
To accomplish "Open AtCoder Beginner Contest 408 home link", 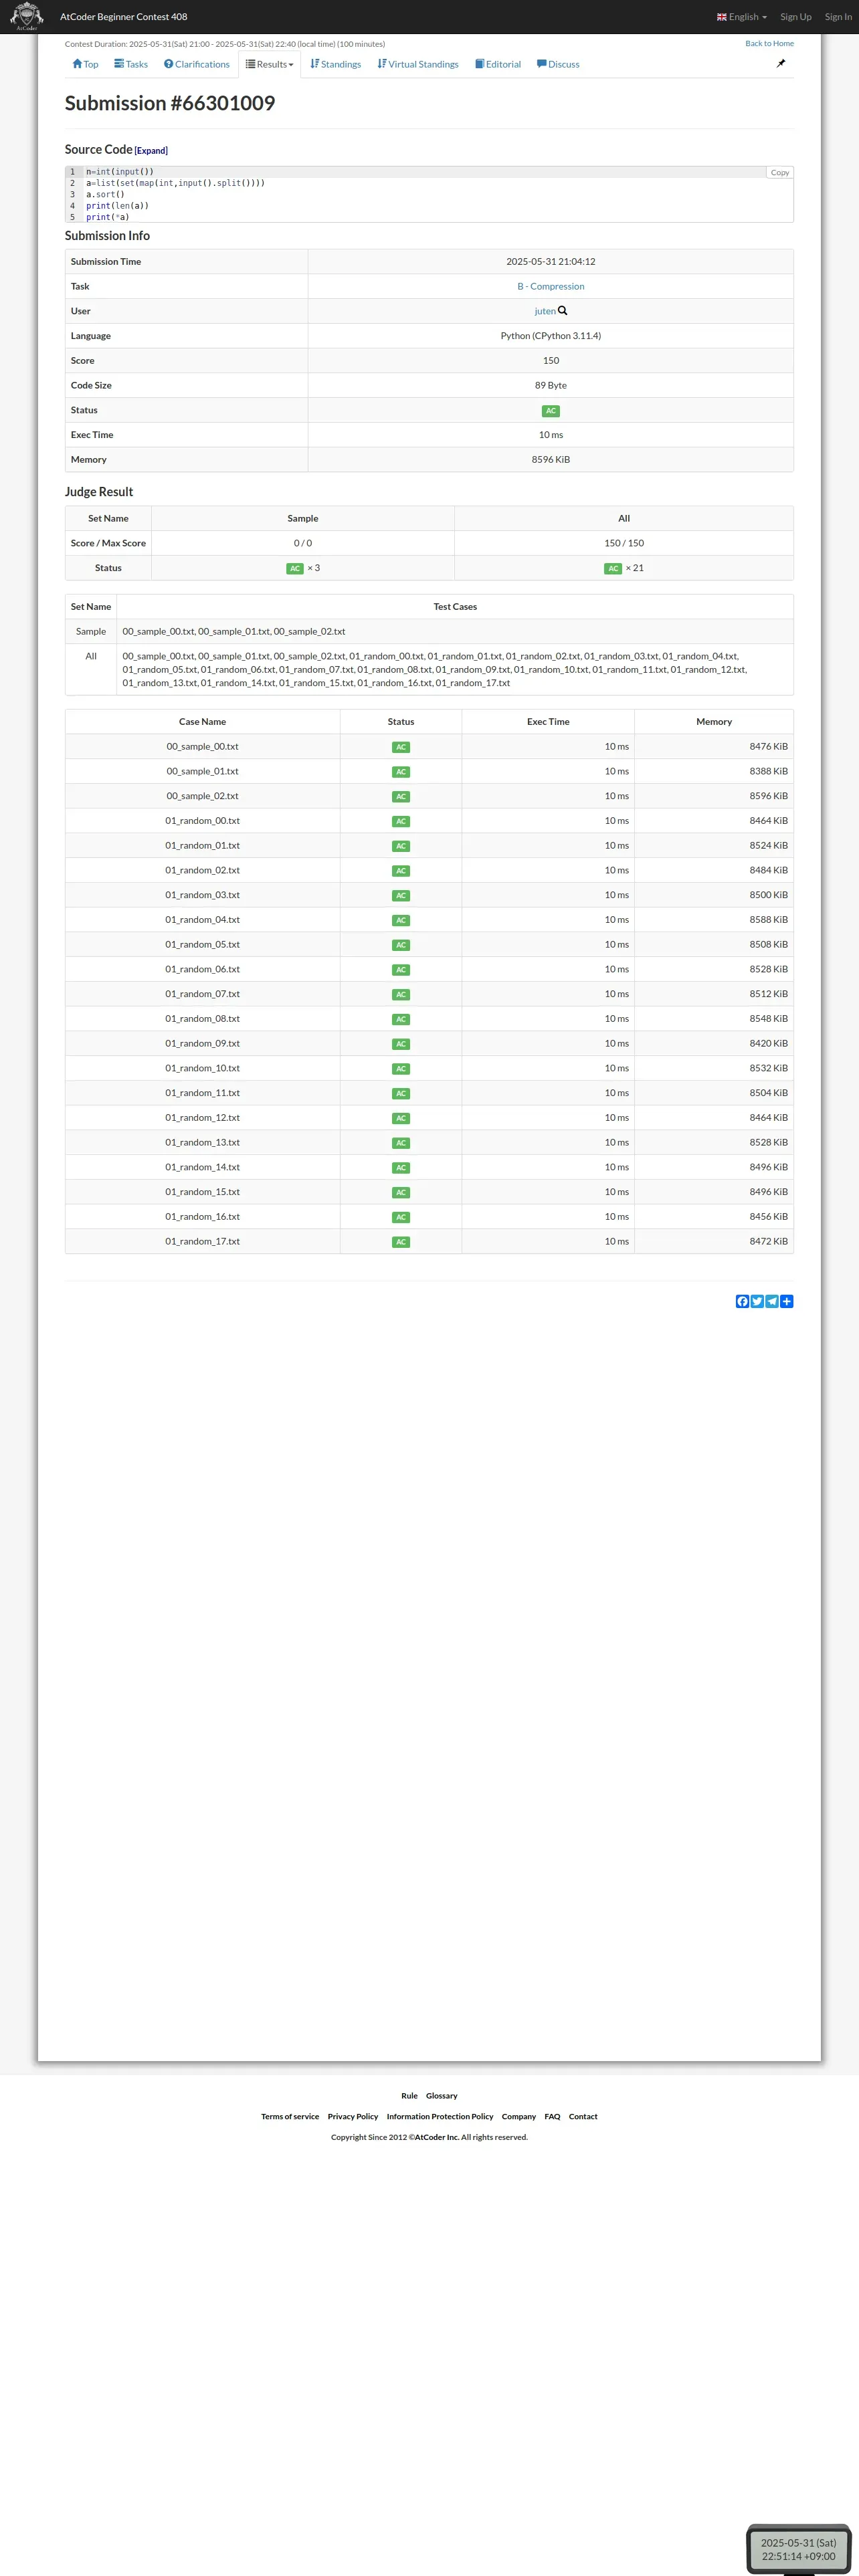I will pos(123,17).
